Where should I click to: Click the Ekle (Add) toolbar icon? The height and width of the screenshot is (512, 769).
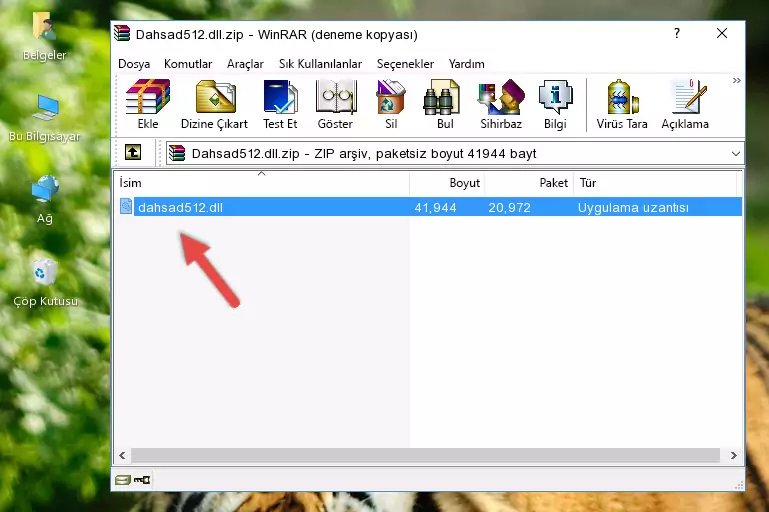click(x=148, y=104)
